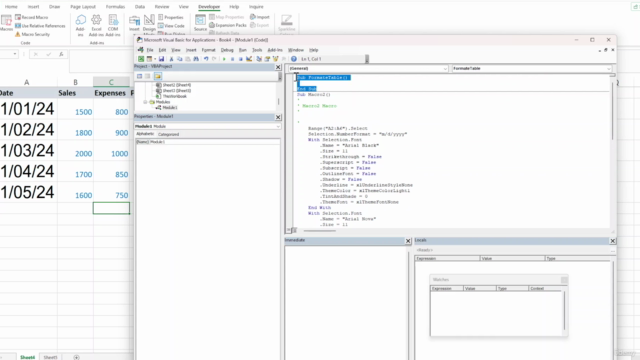Switch to the Alphabetic properties tab
Viewport: 640px width, 360px height.
[x=145, y=134]
